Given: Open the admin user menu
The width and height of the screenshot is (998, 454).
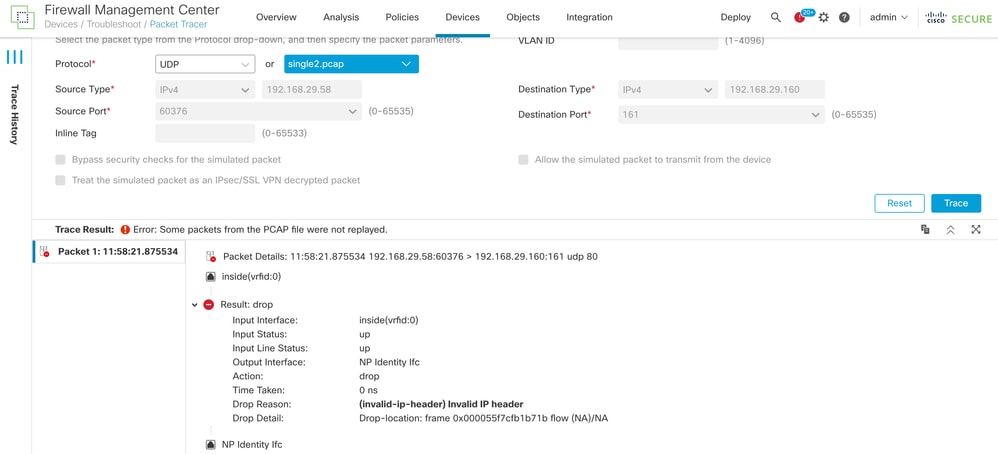Looking at the screenshot, I should [x=889, y=18].
